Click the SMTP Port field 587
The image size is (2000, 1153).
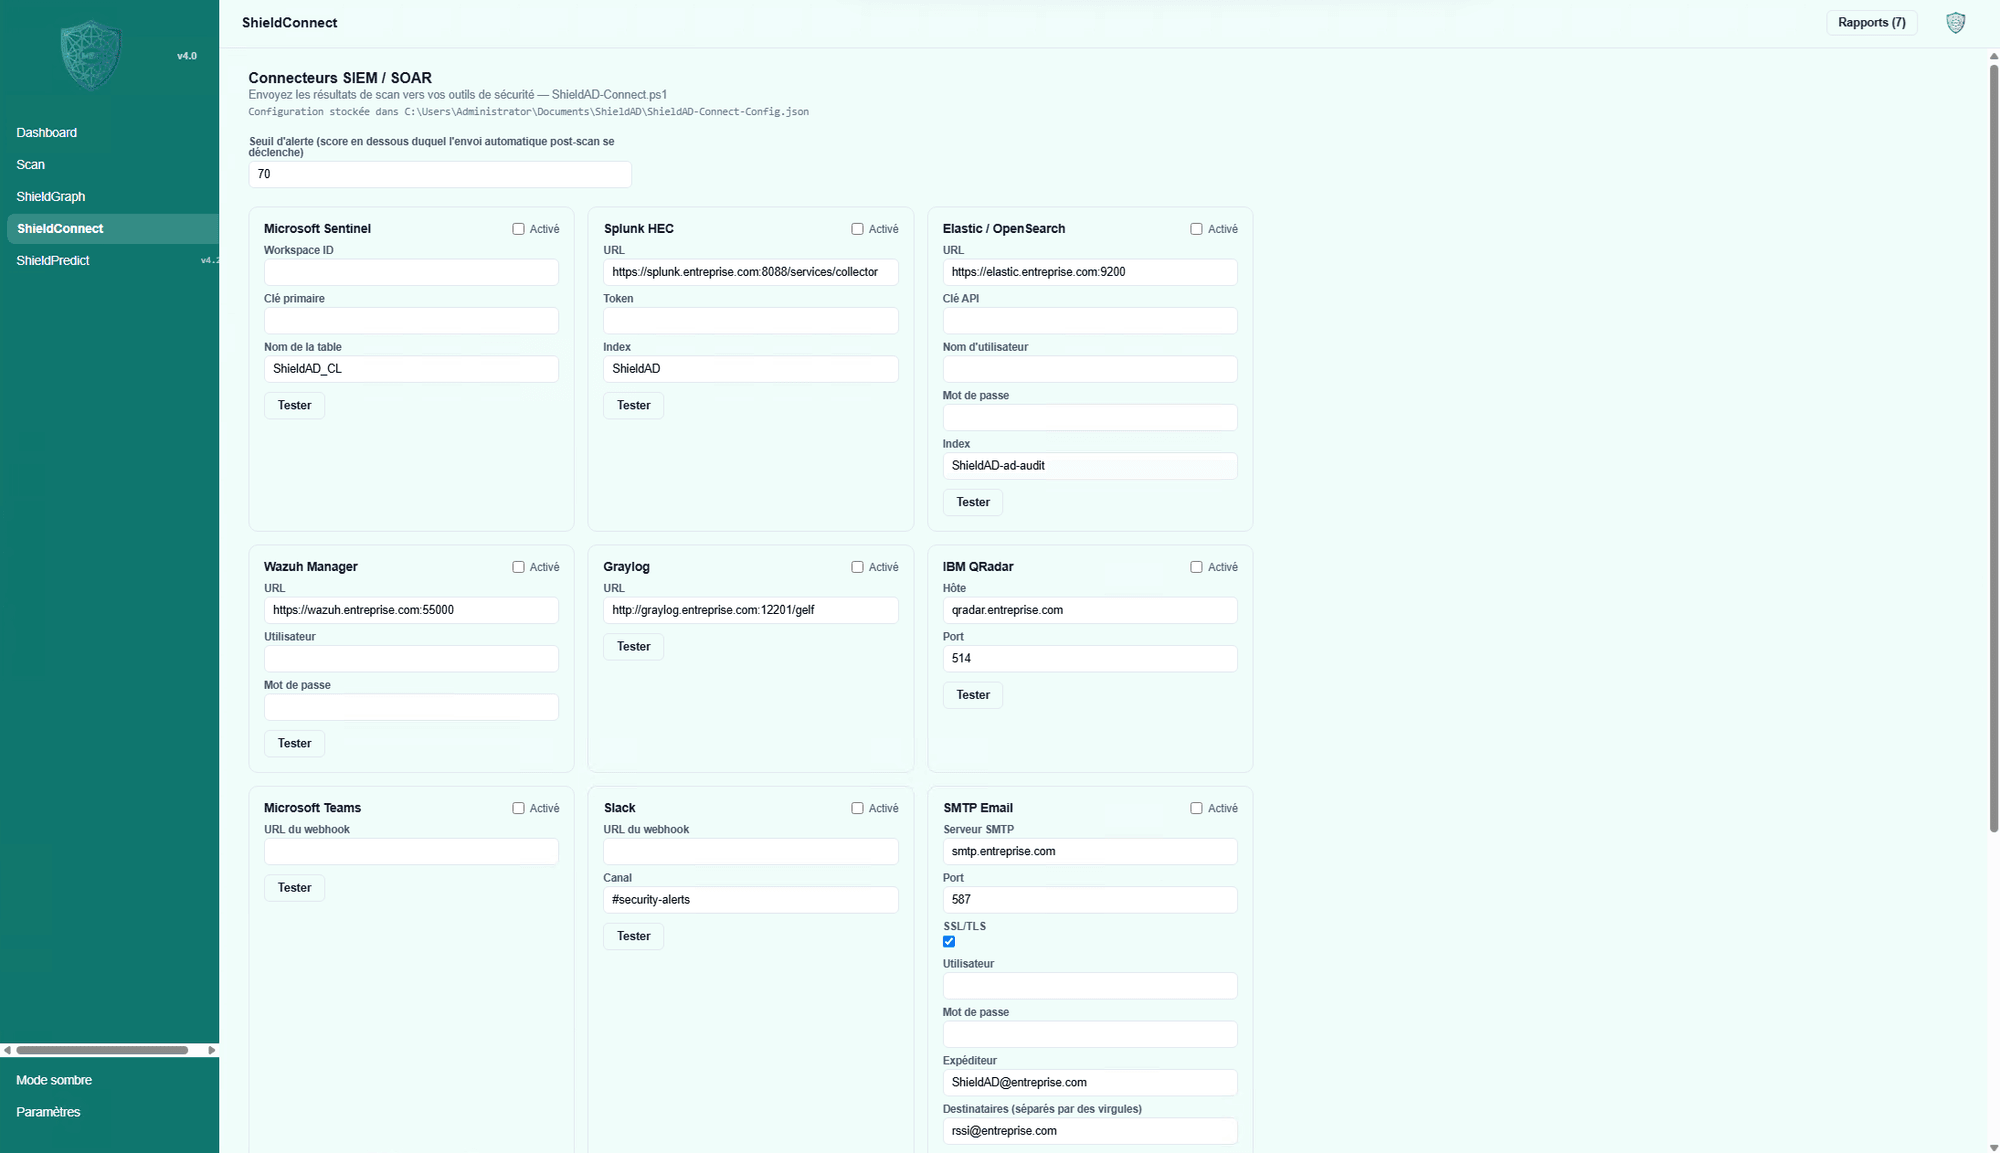tap(1090, 900)
